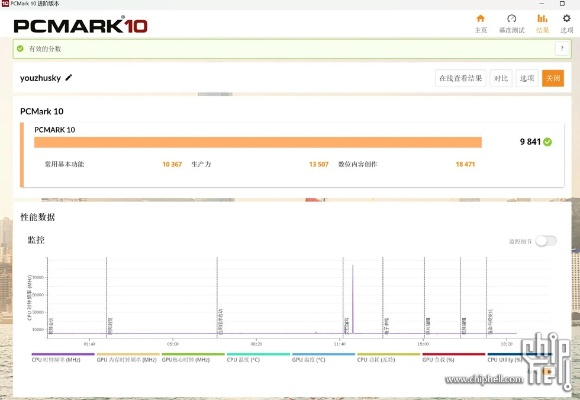580x400 pixels.
Task: Click the 05:00 time label on chart axis
Action: [x=173, y=344]
